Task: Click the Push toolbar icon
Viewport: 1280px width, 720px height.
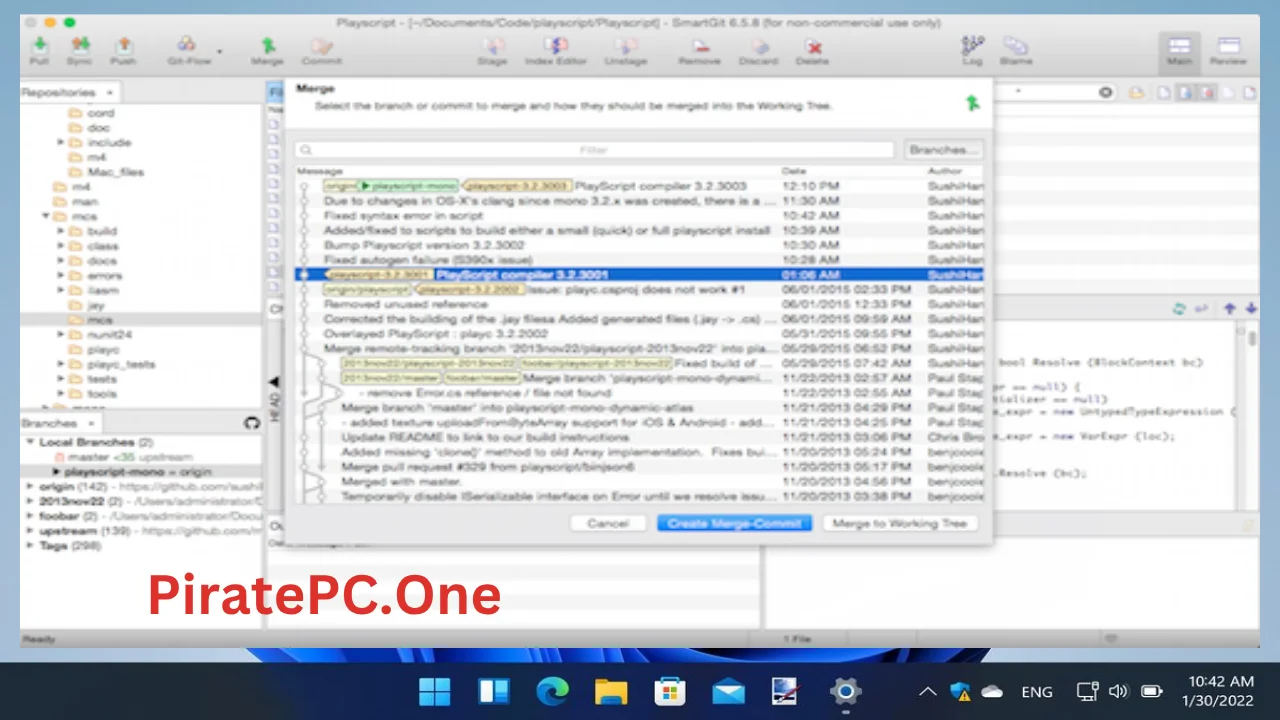Action: [123, 50]
